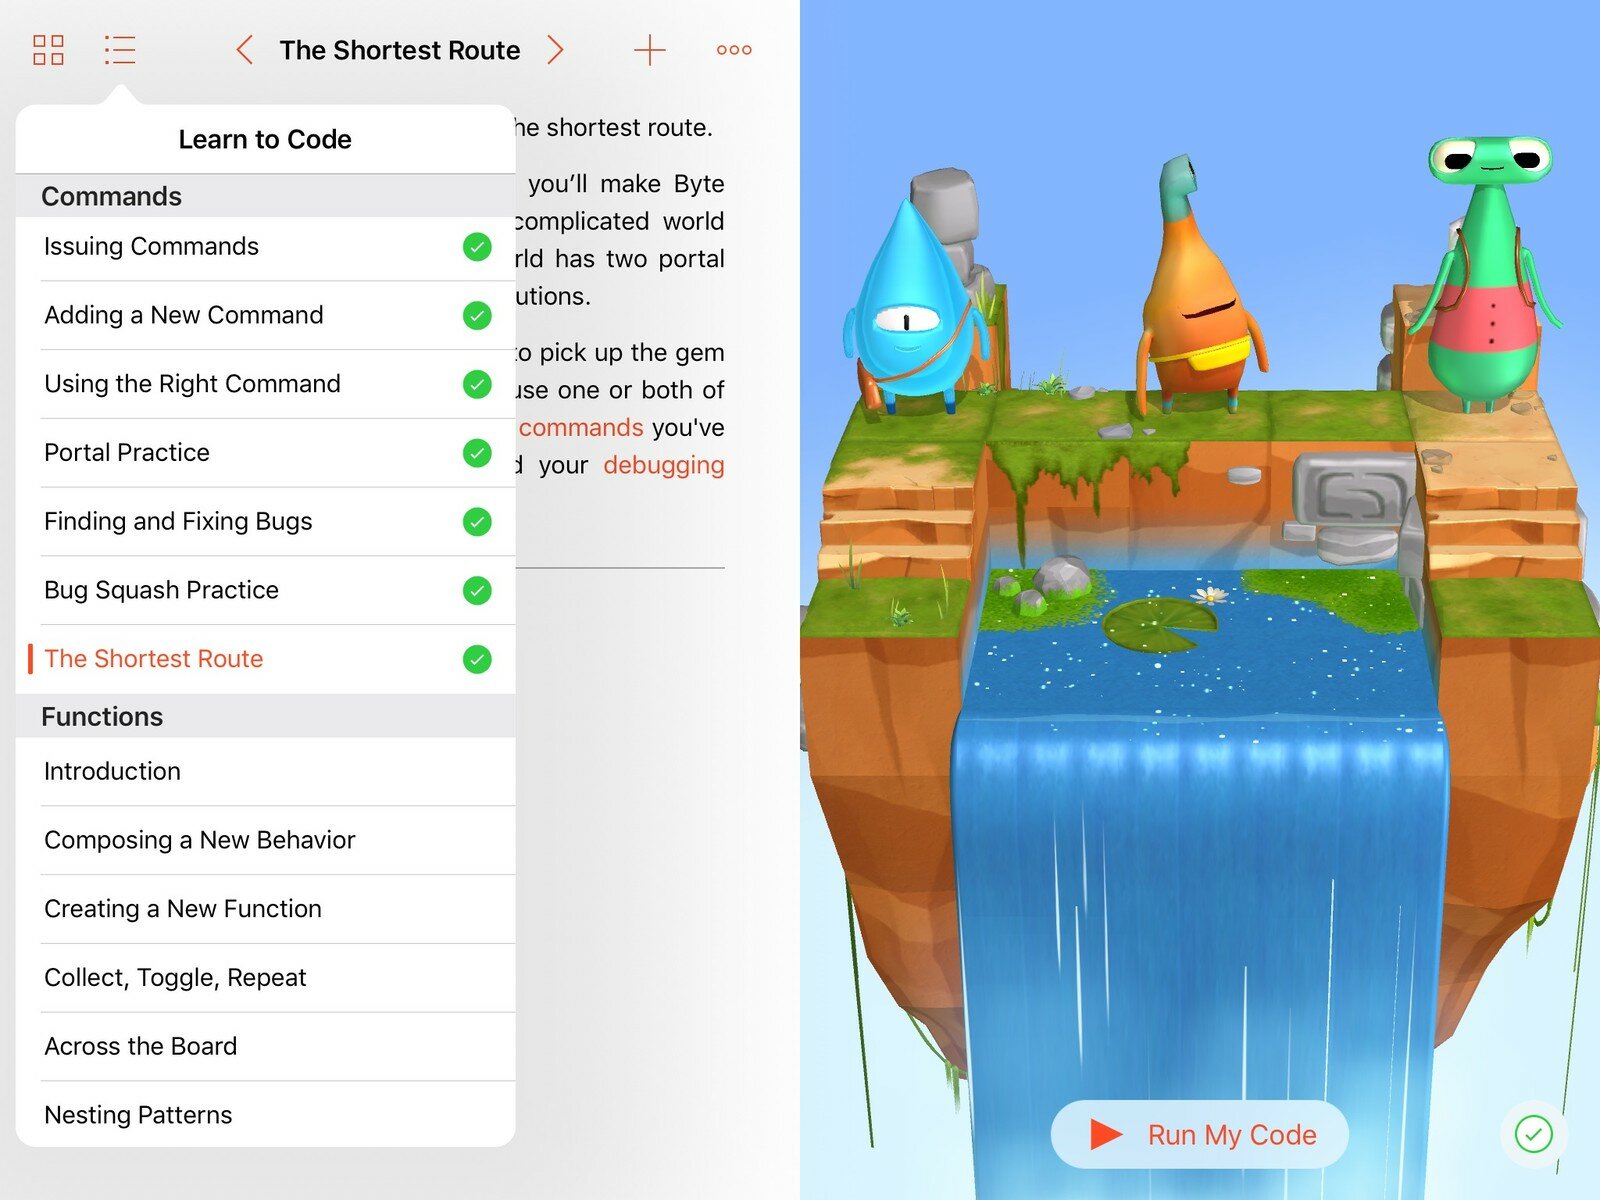Open the Nesting Patterns page
Image resolution: width=1600 pixels, height=1200 pixels.
point(266,1115)
